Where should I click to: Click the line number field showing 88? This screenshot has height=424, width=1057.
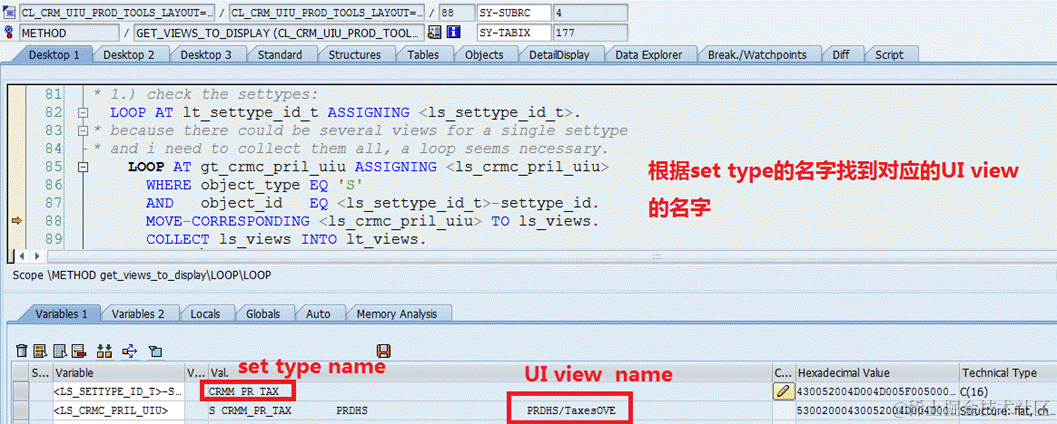[x=456, y=12]
